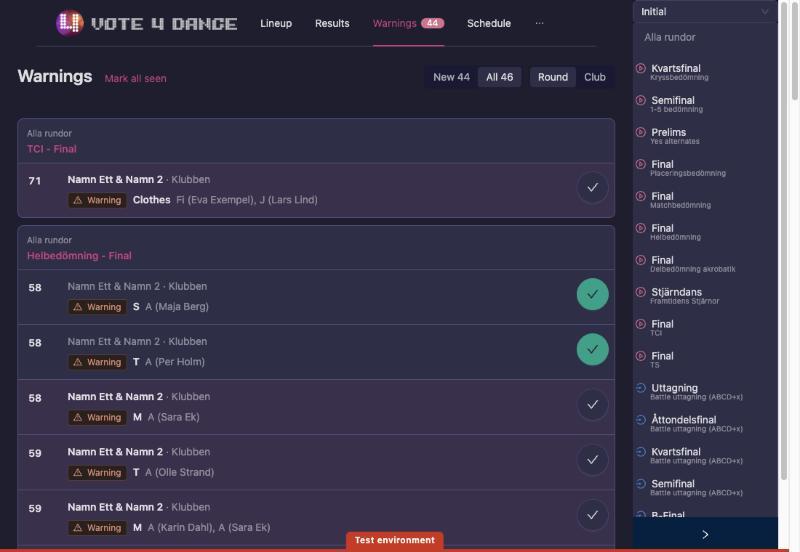Mark Olle Strand T warning as seen

[x=592, y=460]
